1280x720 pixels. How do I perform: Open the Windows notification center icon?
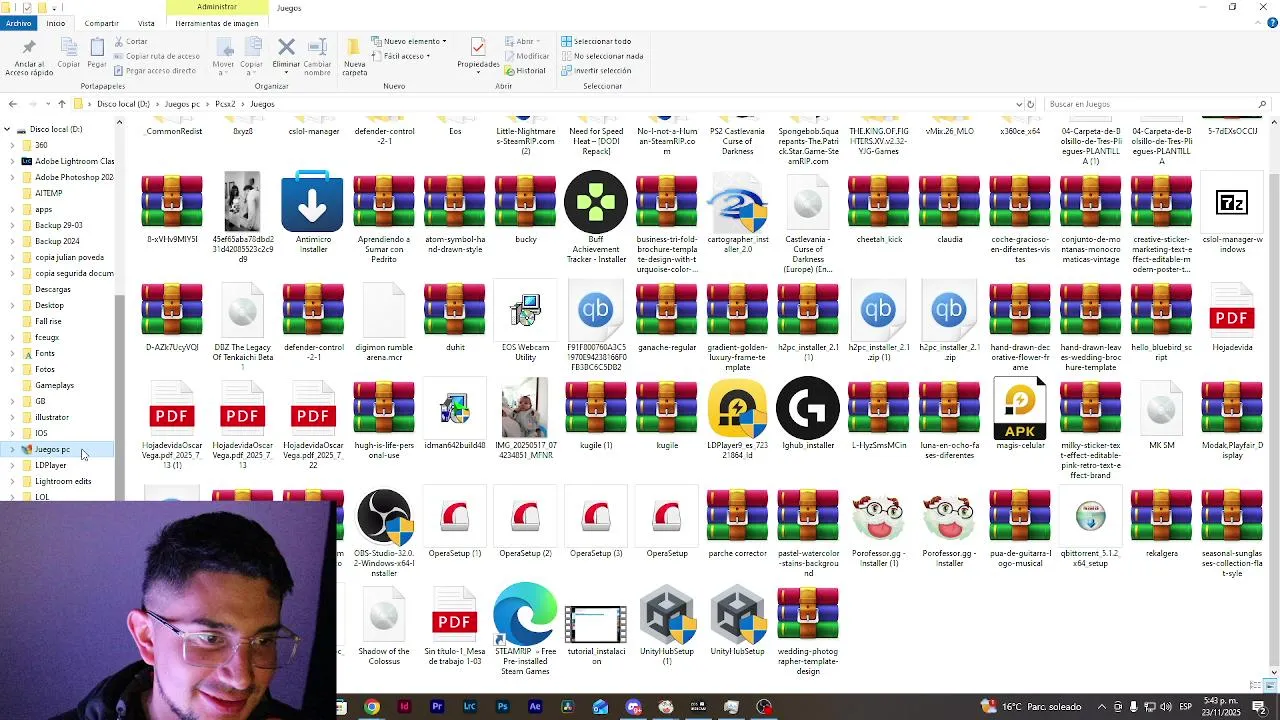pyautogui.click(x=1259, y=707)
